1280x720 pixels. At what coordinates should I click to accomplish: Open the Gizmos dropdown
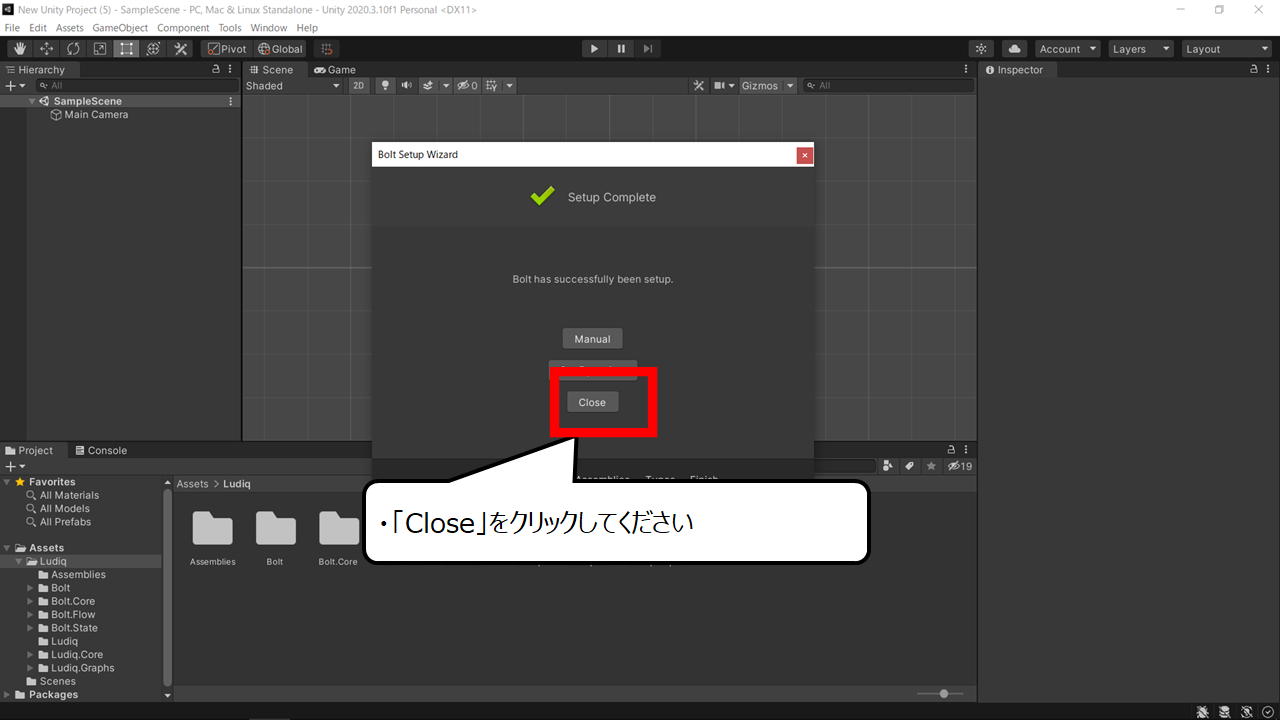tap(768, 86)
